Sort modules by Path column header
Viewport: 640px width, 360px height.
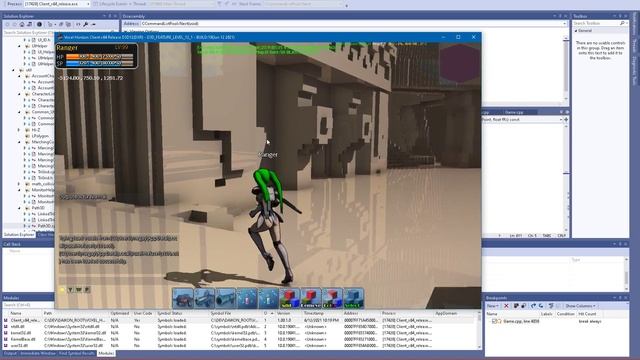pyautogui.click(x=48, y=313)
